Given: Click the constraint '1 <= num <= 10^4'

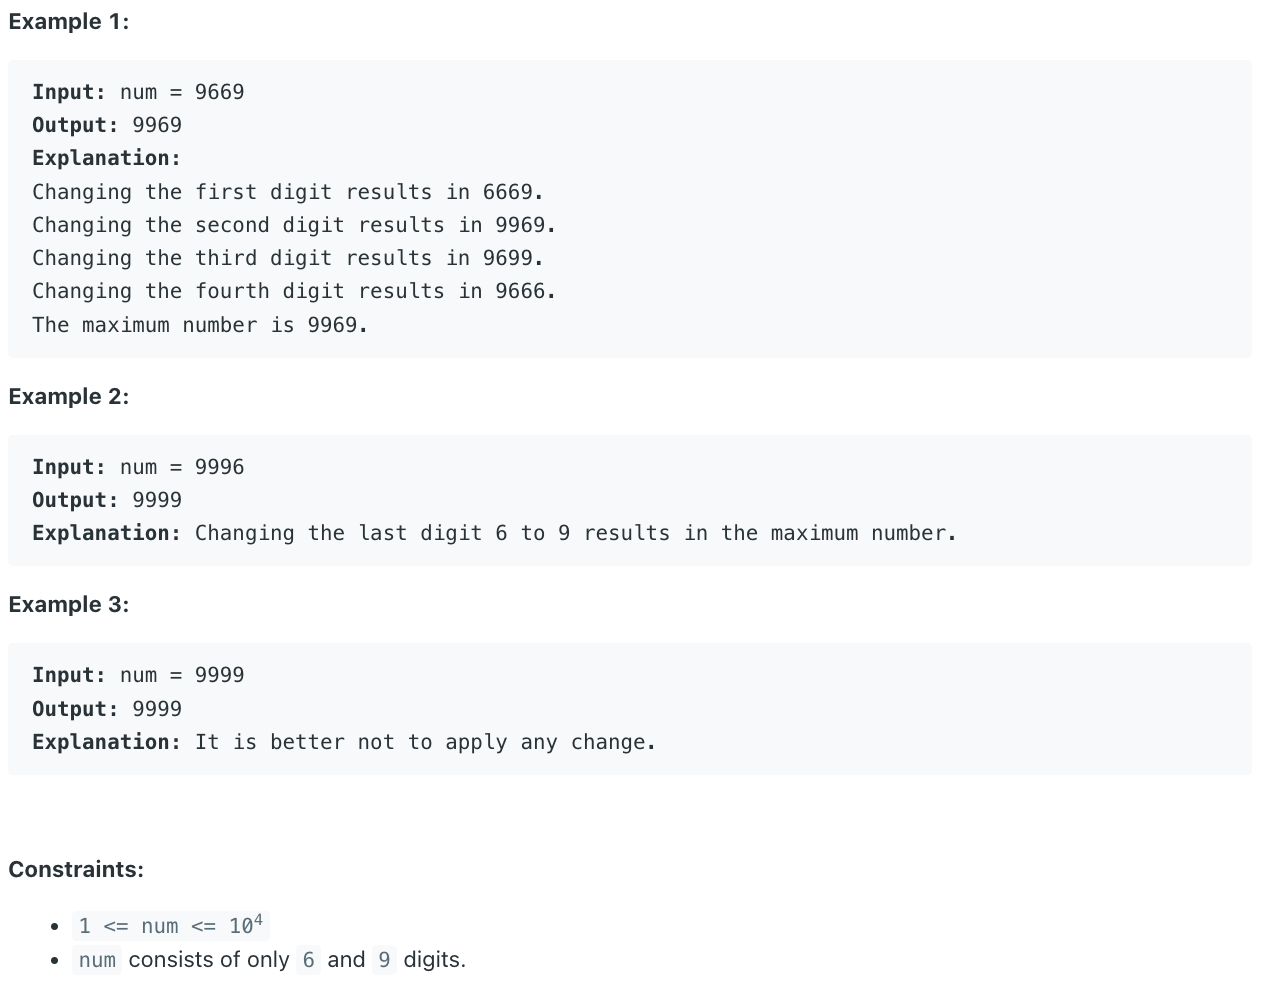Looking at the screenshot, I should pos(171,925).
